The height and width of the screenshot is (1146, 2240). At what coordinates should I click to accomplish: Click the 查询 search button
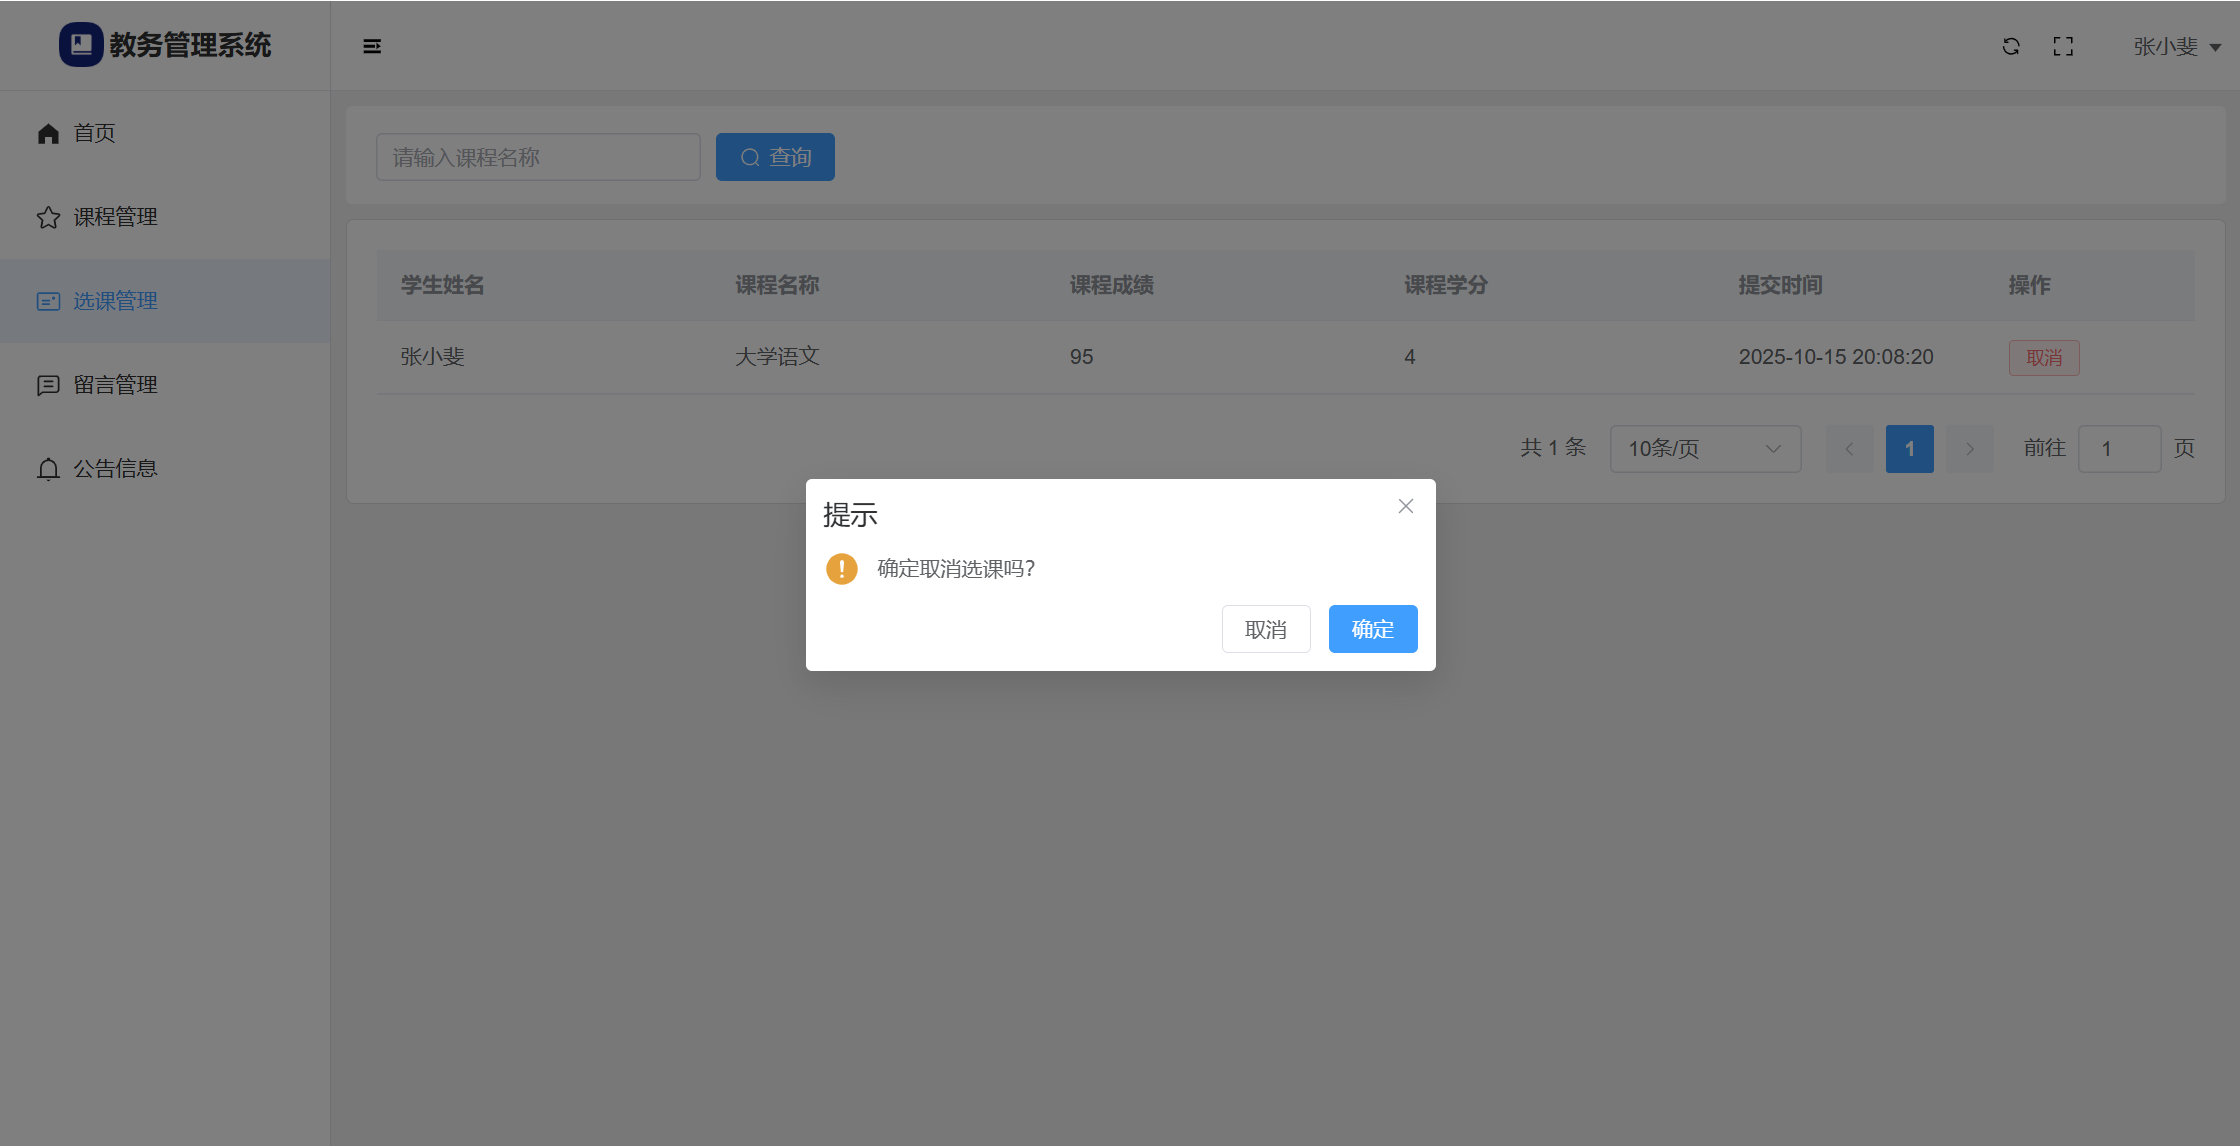click(x=775, y=157)
